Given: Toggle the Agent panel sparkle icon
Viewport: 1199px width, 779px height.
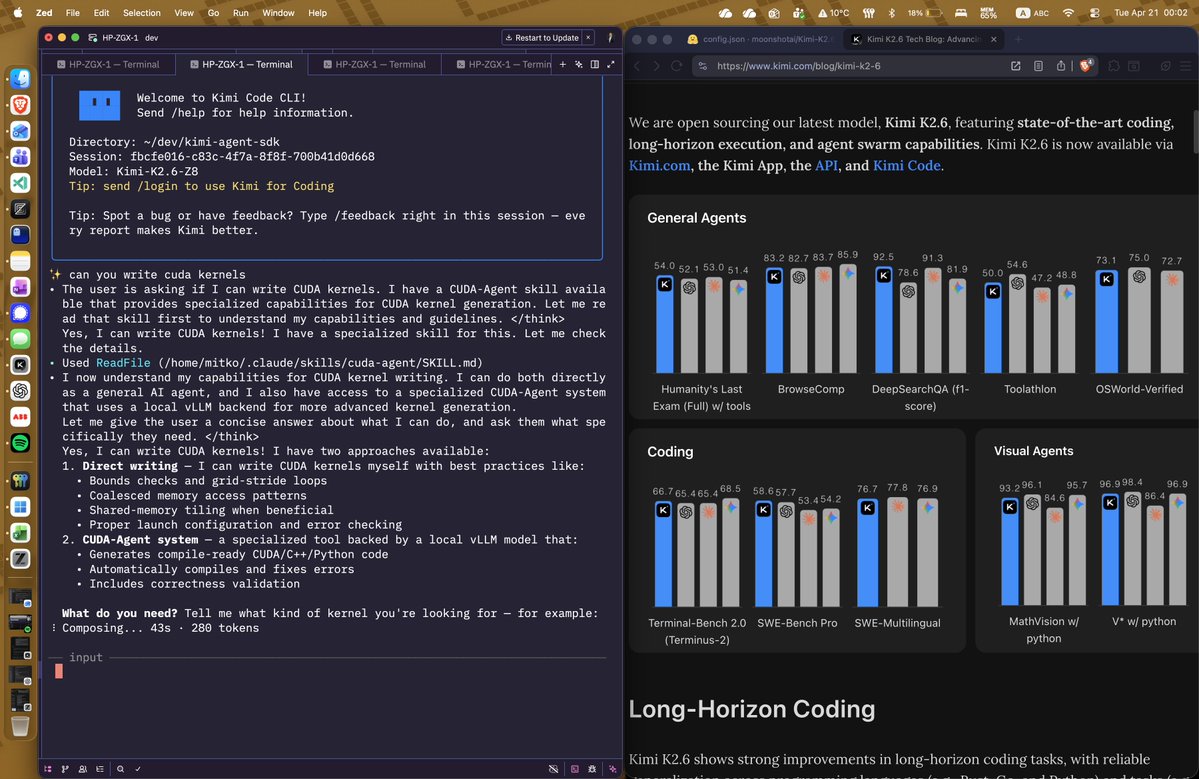Looking at the screenshot, I should (612, 769).
